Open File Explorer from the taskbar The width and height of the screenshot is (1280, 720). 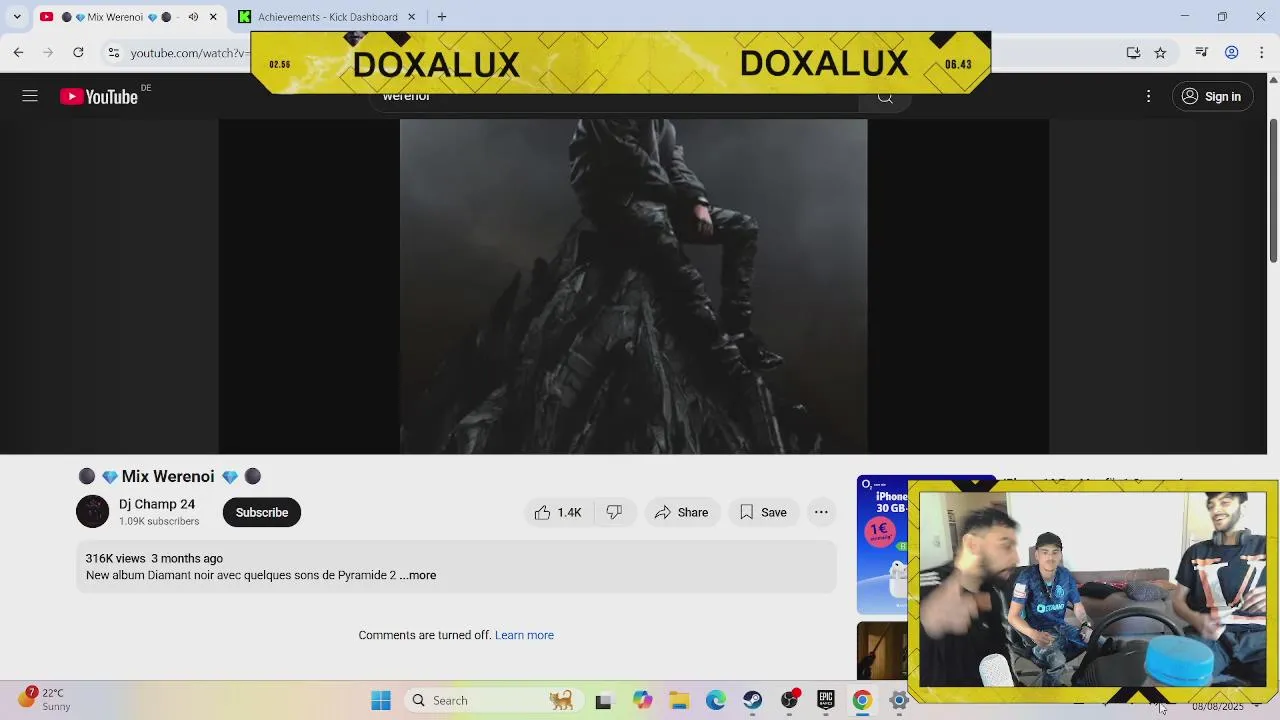point(679,701)
